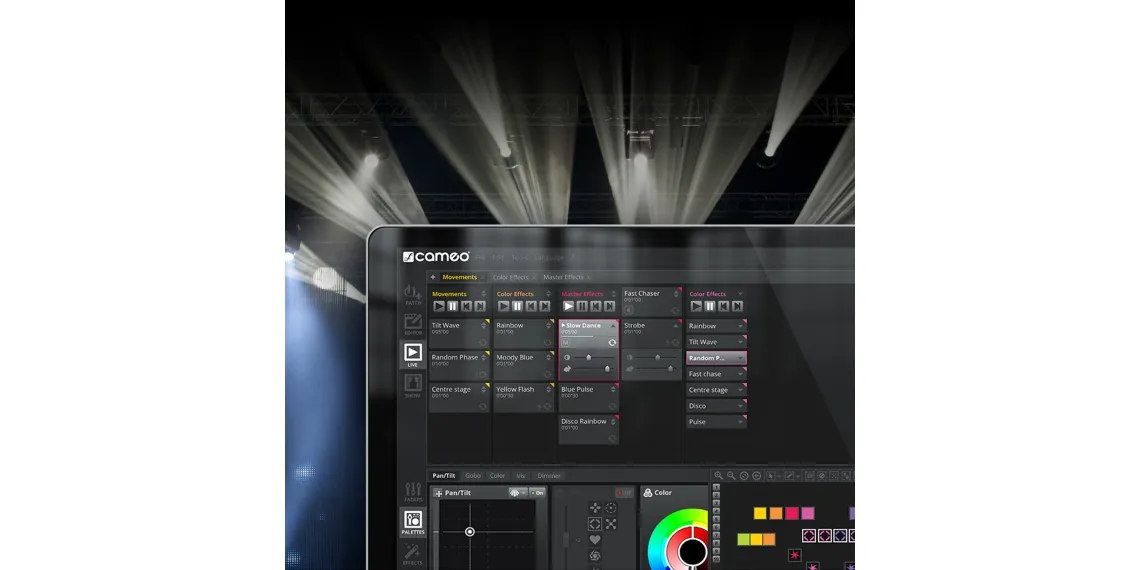1140x570 pixels.
Task: Expand the Pulse dropdown
Action: (740, 422)
